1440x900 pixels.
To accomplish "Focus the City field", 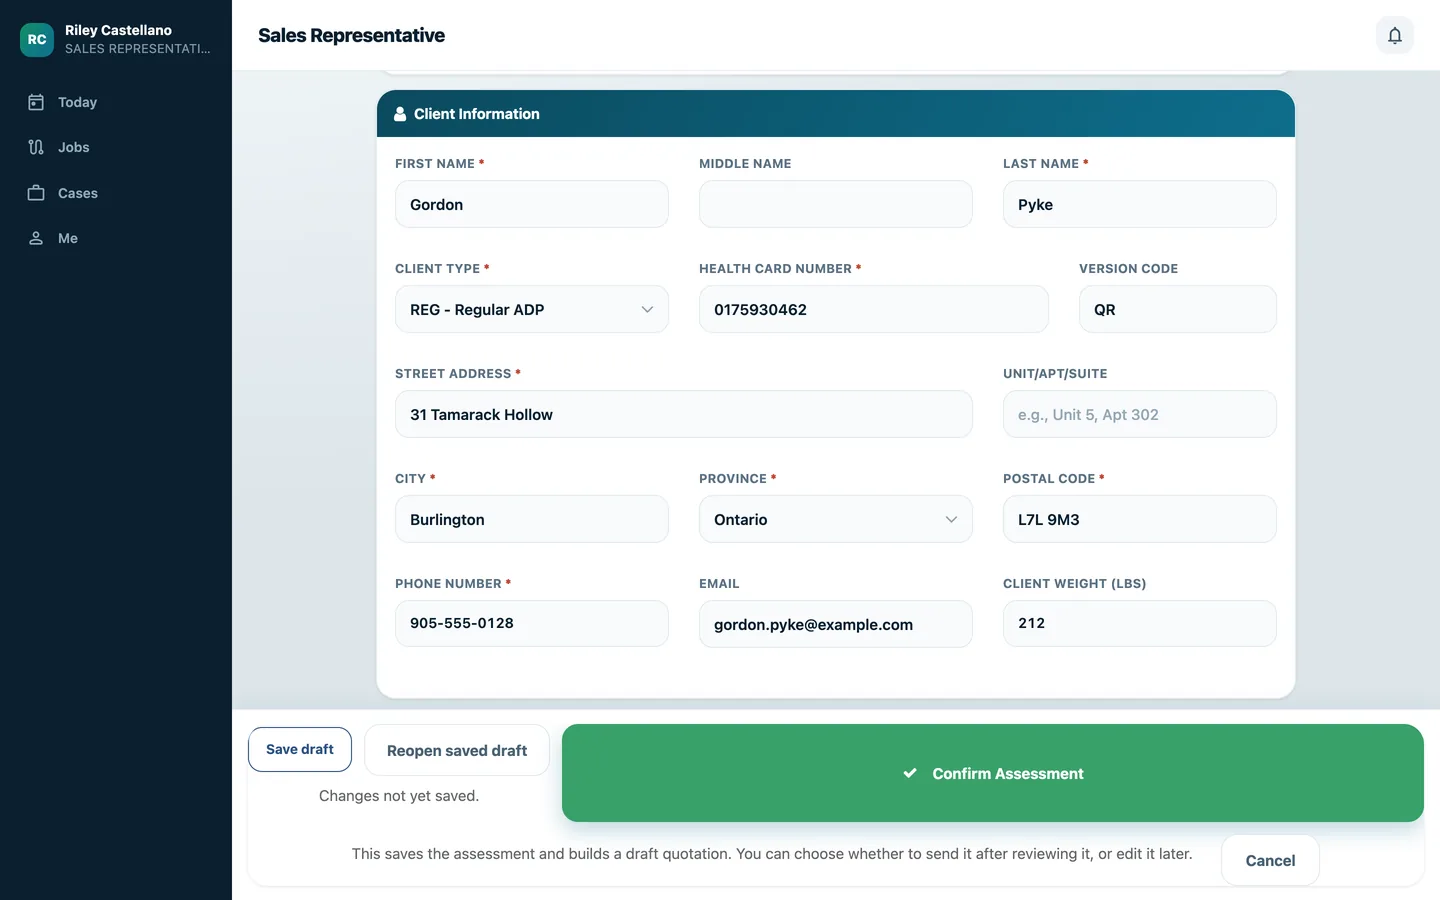I will click(532, 519).
